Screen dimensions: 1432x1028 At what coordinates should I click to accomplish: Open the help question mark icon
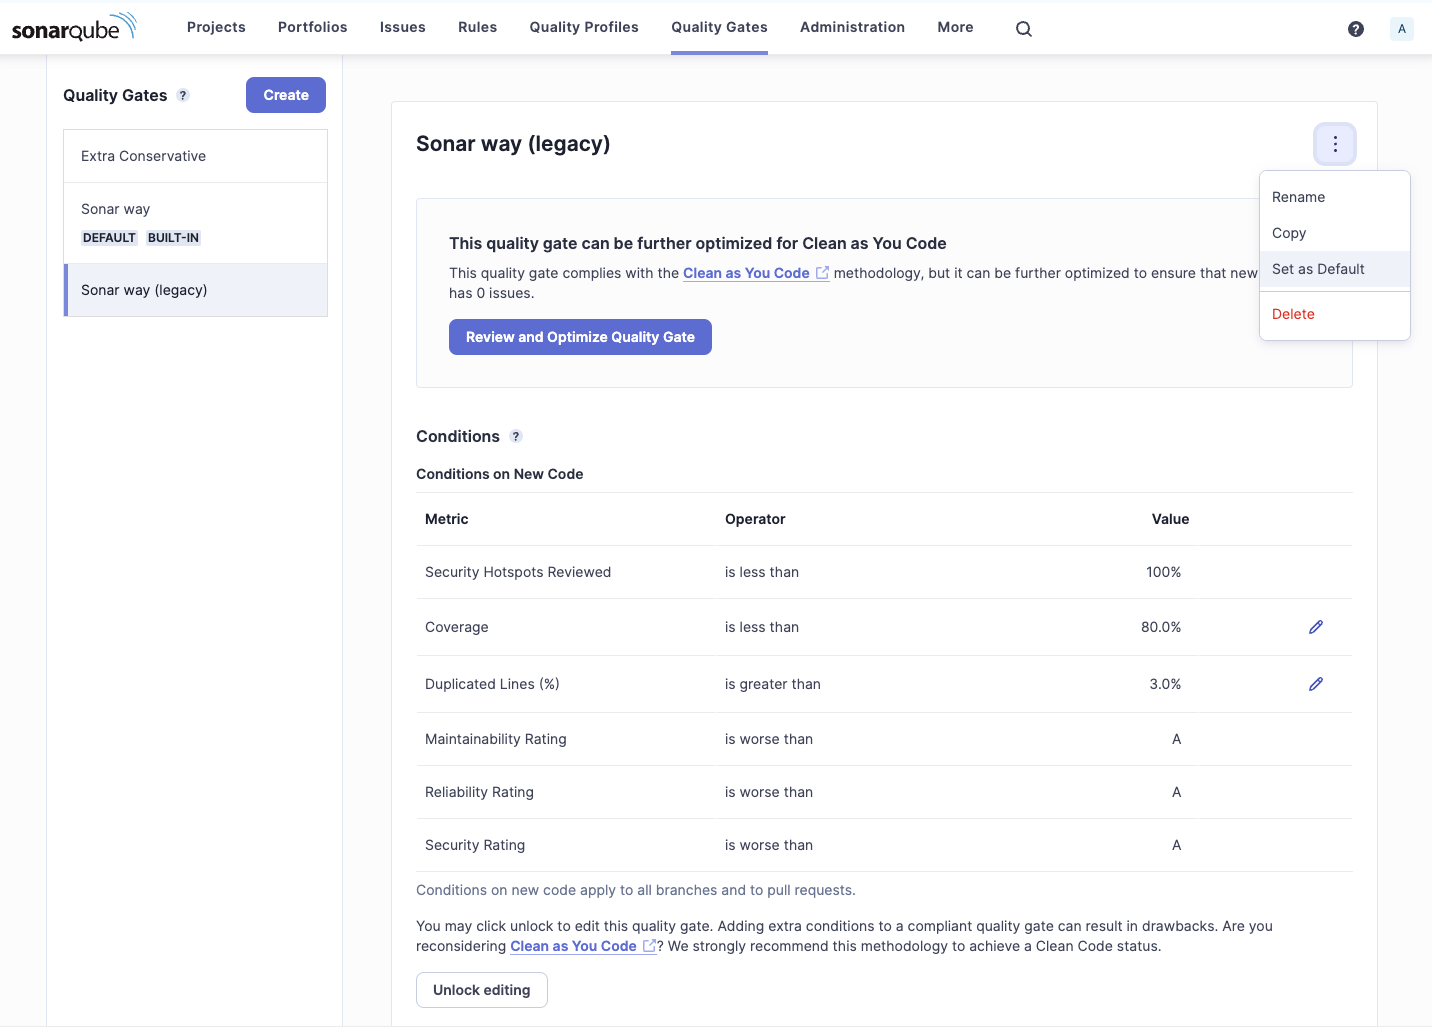click(x=1355, y=29)
